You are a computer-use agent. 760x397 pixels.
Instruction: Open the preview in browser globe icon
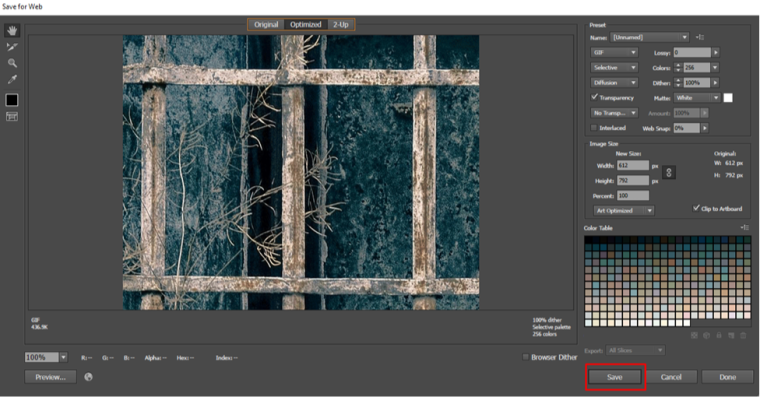point(88,377)
